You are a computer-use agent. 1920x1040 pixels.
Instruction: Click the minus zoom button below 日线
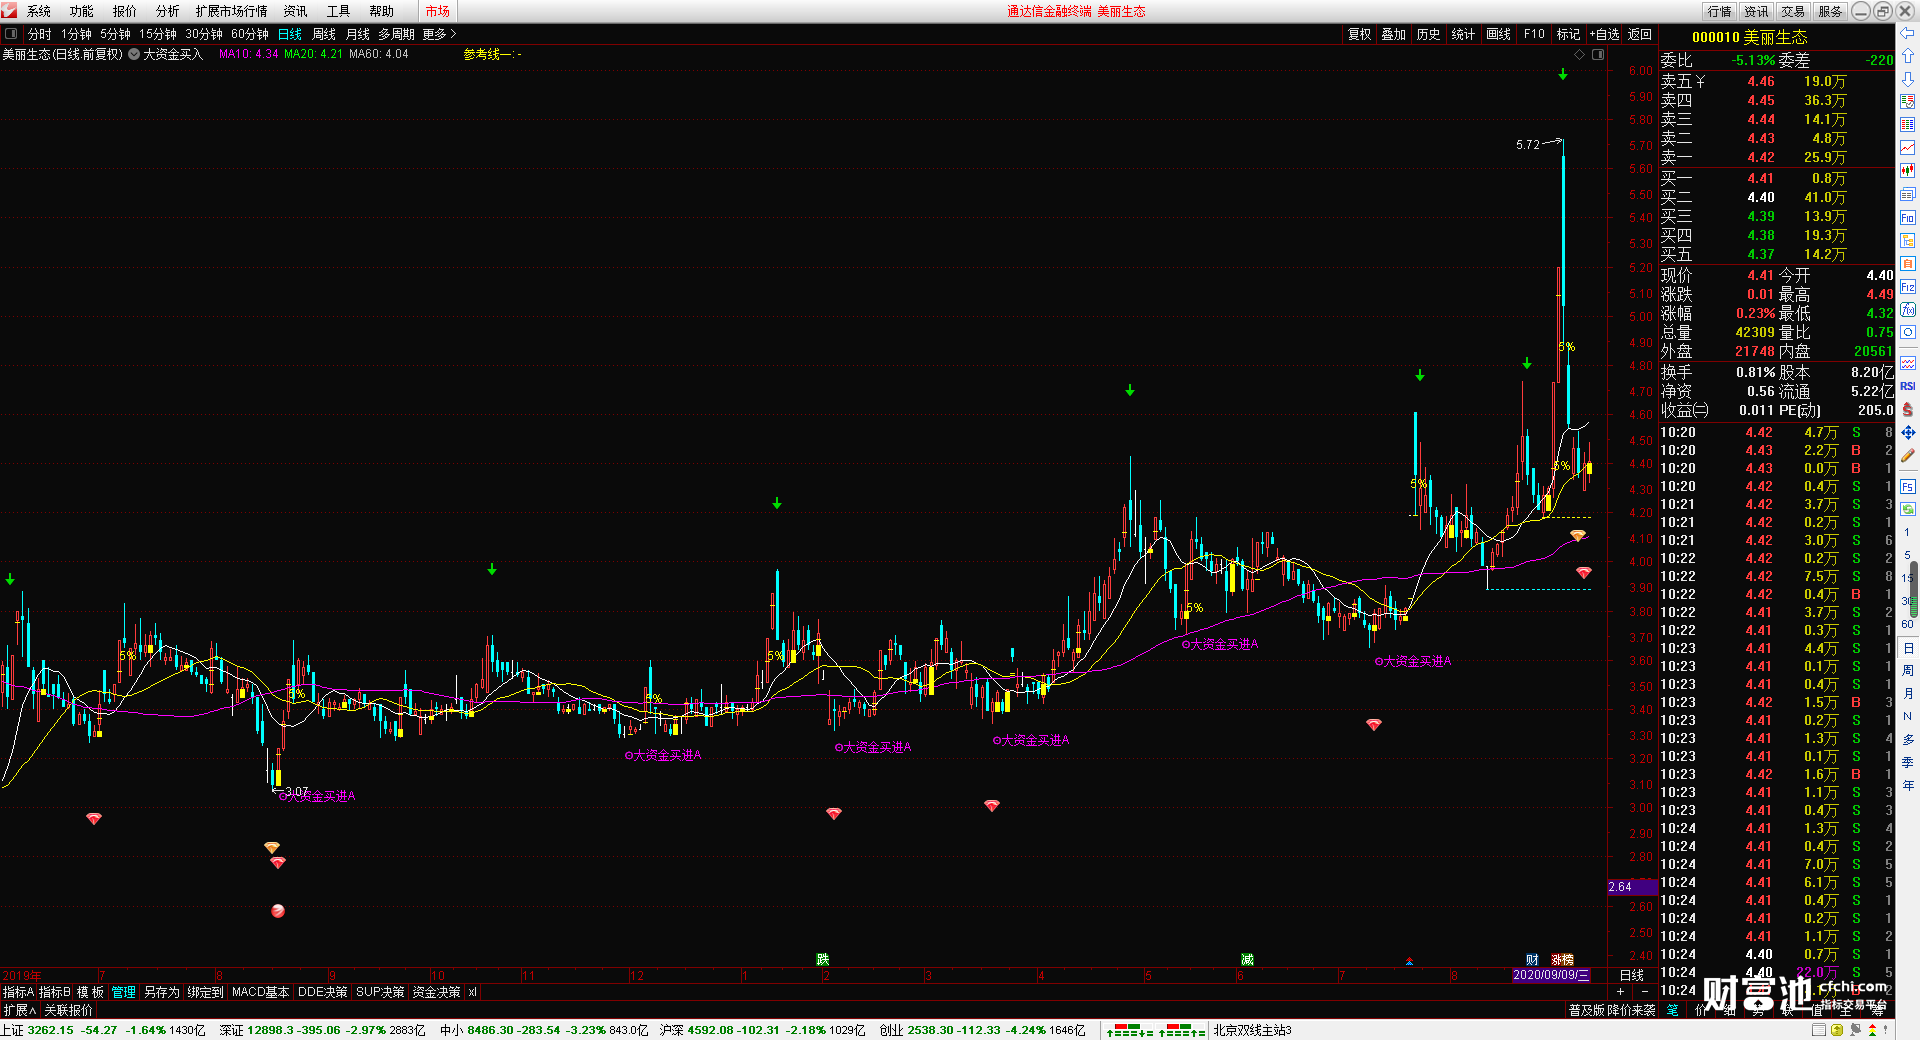[1645, 991]
